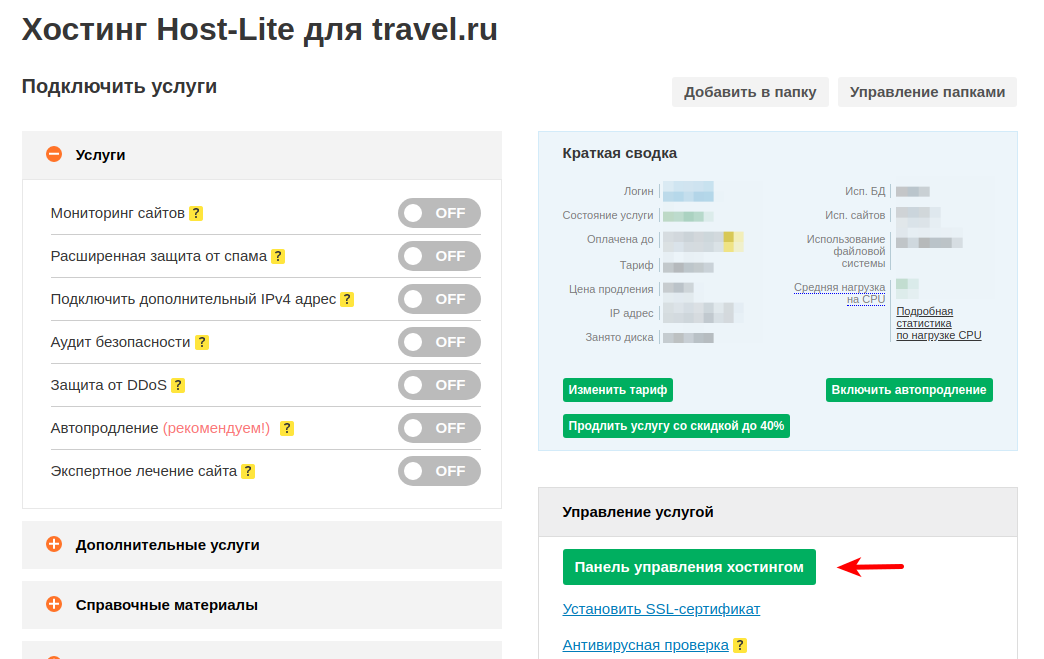The height and width of the screenshot is (659, 1044).
Task: Click help icon next to Мониторинг сайтов
Action: click(x=197, y=213)
